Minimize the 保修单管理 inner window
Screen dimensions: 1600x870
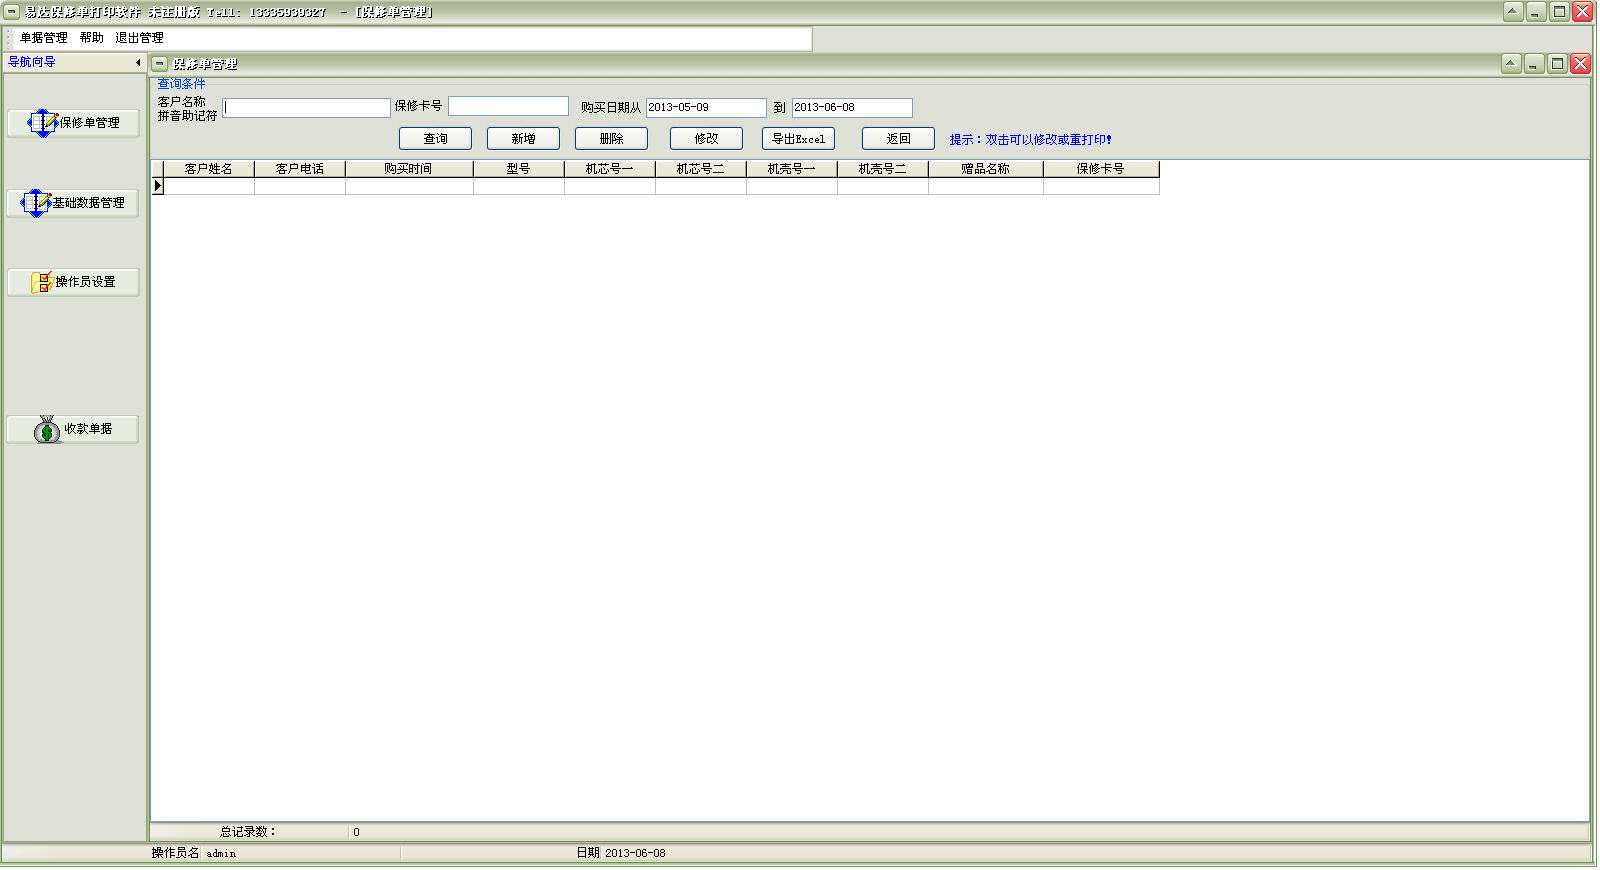point(1534,64)
